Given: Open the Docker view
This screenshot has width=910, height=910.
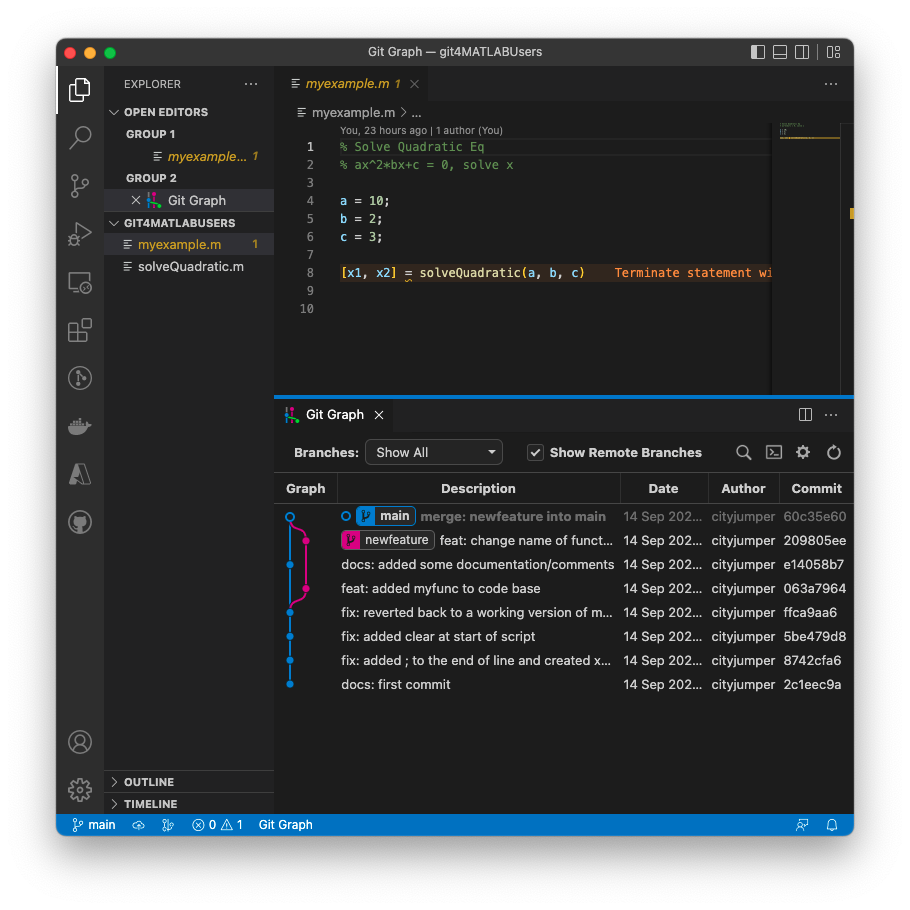Looking at the screenshot, I should pyautogui.click(x=80, y=427).
